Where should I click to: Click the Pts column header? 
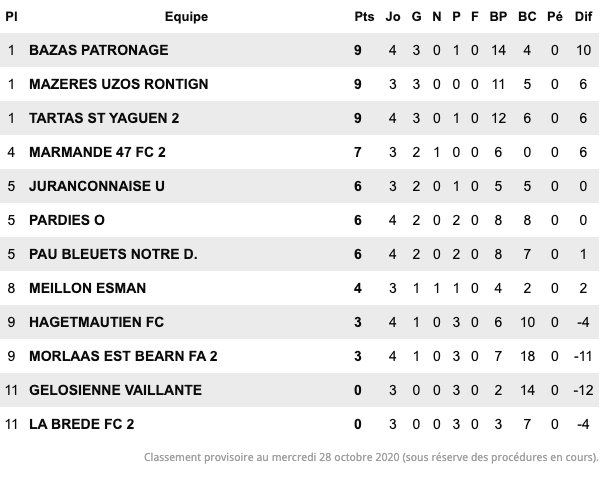tap(364, 17)
